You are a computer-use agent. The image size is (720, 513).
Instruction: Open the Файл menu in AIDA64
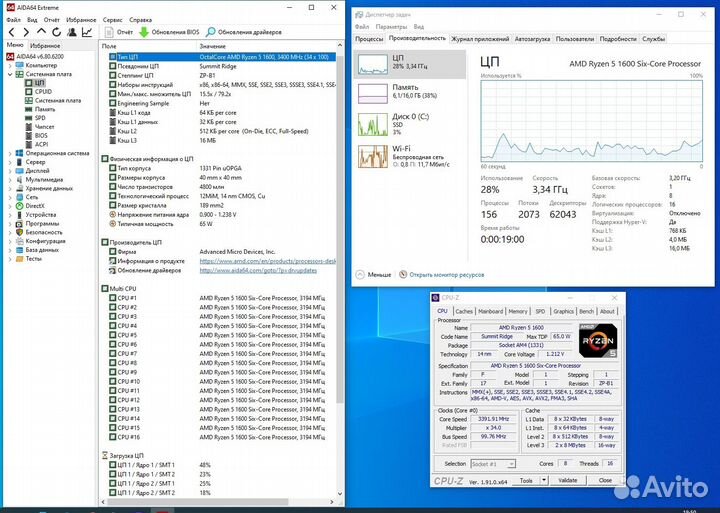click(x=13, y=20)
